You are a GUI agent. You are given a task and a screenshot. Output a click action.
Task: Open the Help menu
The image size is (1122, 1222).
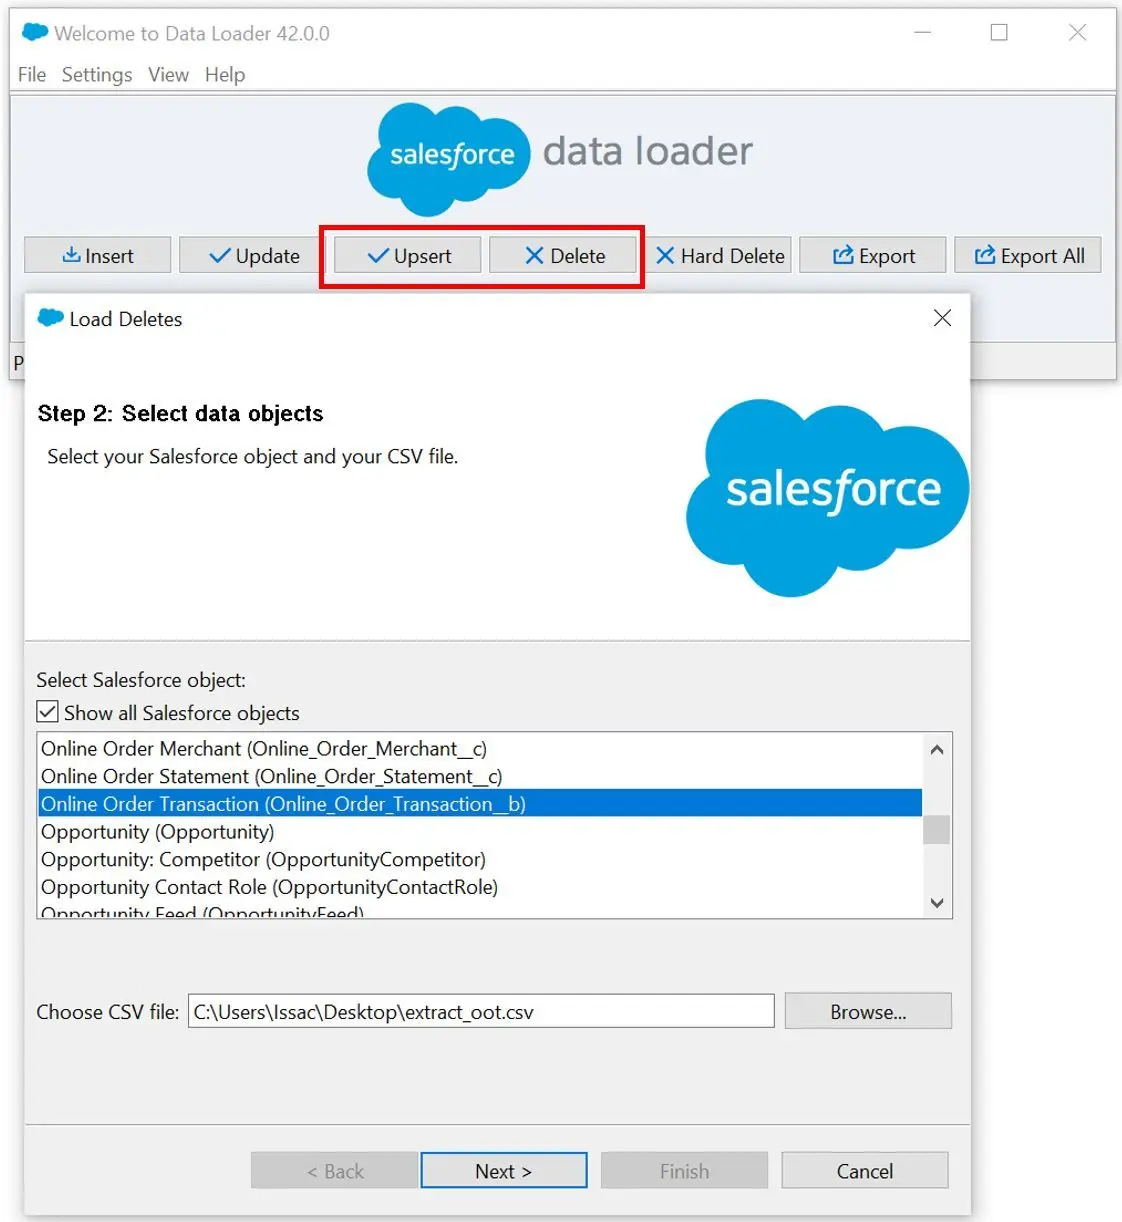225,75
